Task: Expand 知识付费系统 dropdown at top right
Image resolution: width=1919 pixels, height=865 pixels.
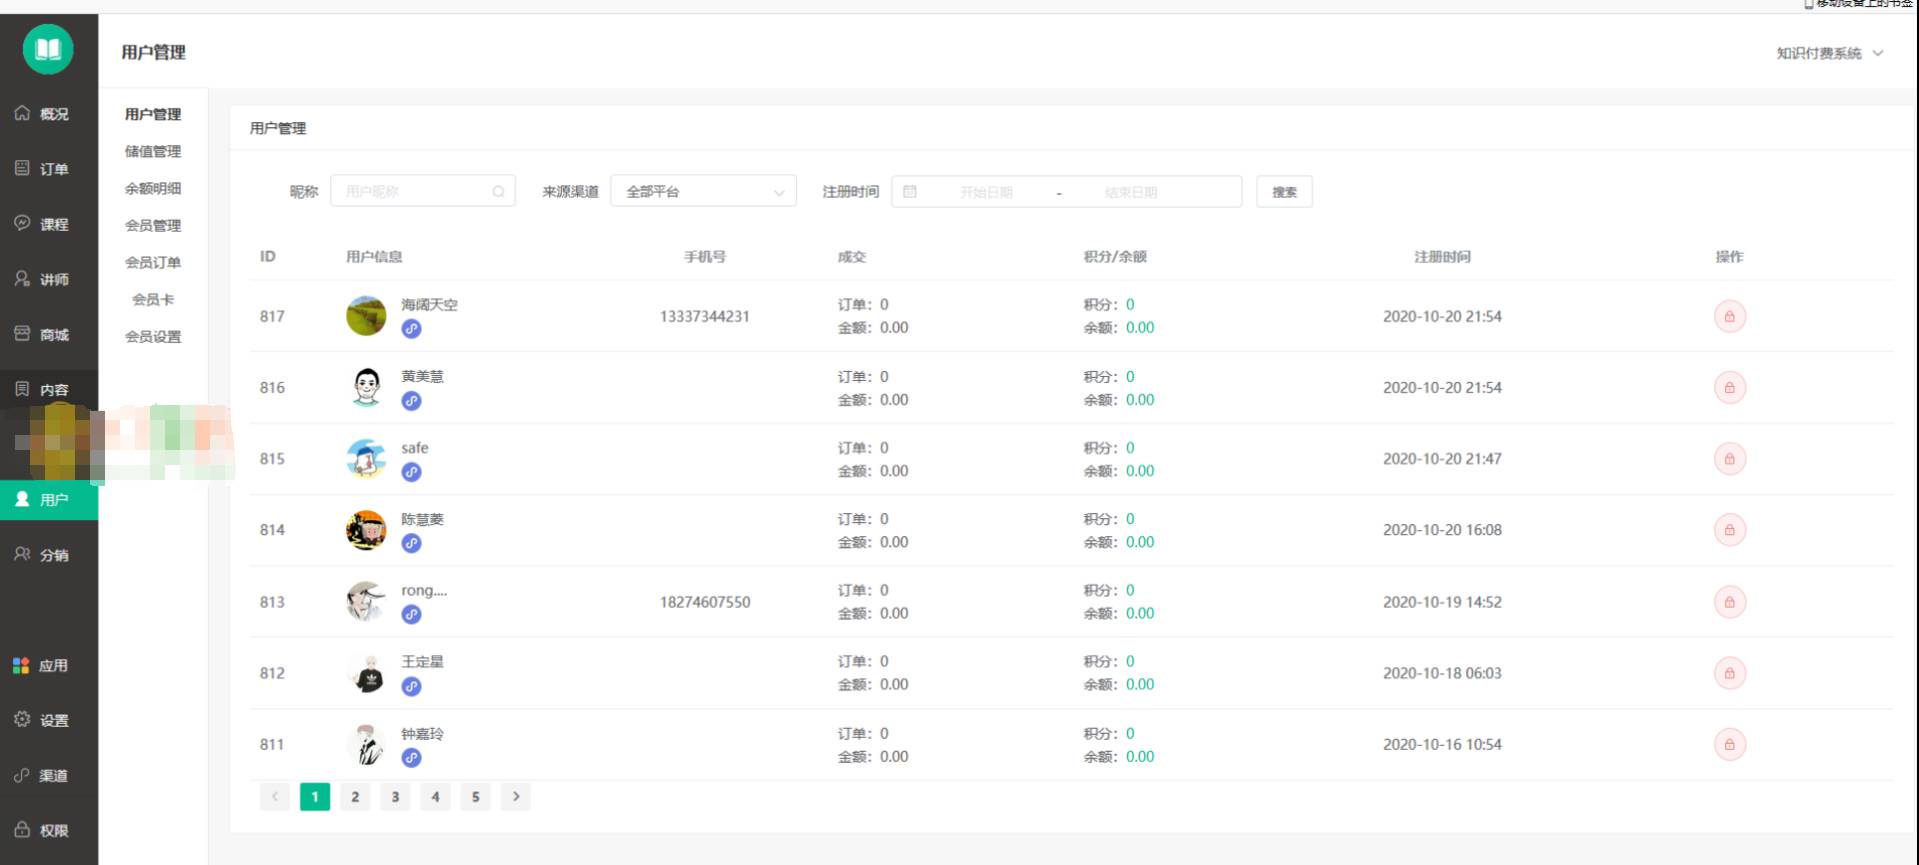Action: click(x=1830, y=53)
